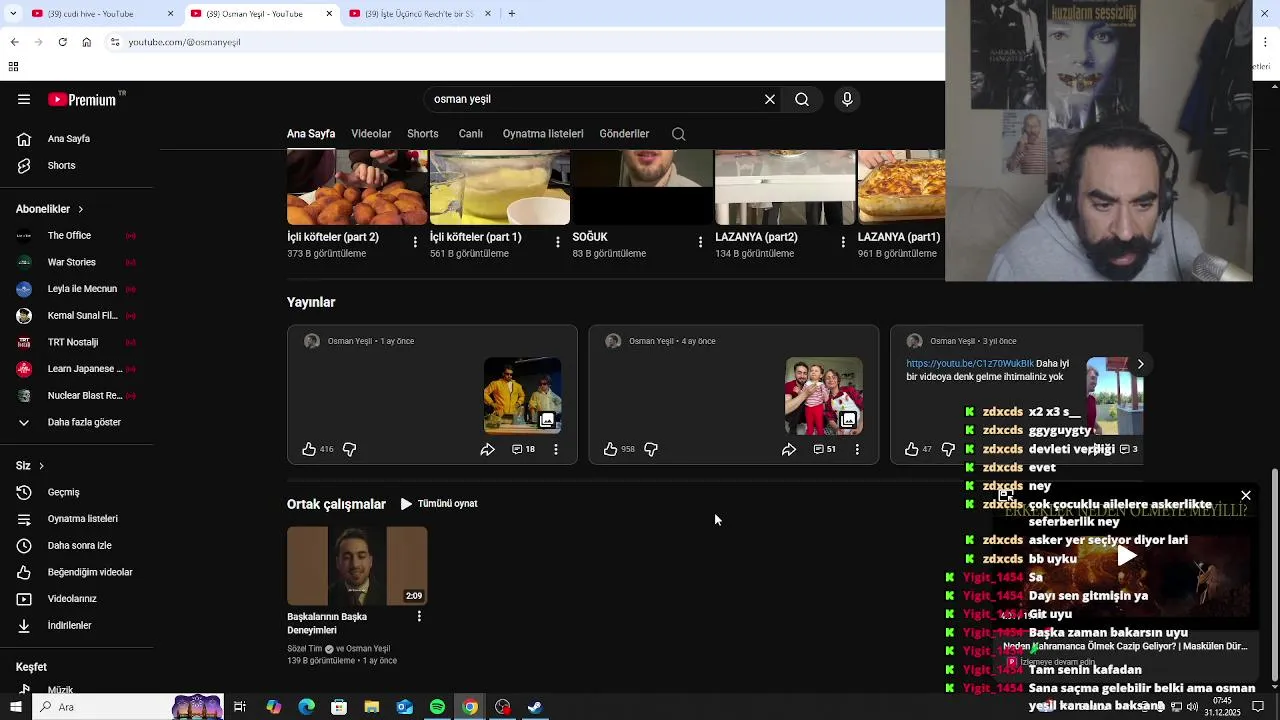Open İndirilenler in sidebar
1280x720 pixels.
(69, 625)
